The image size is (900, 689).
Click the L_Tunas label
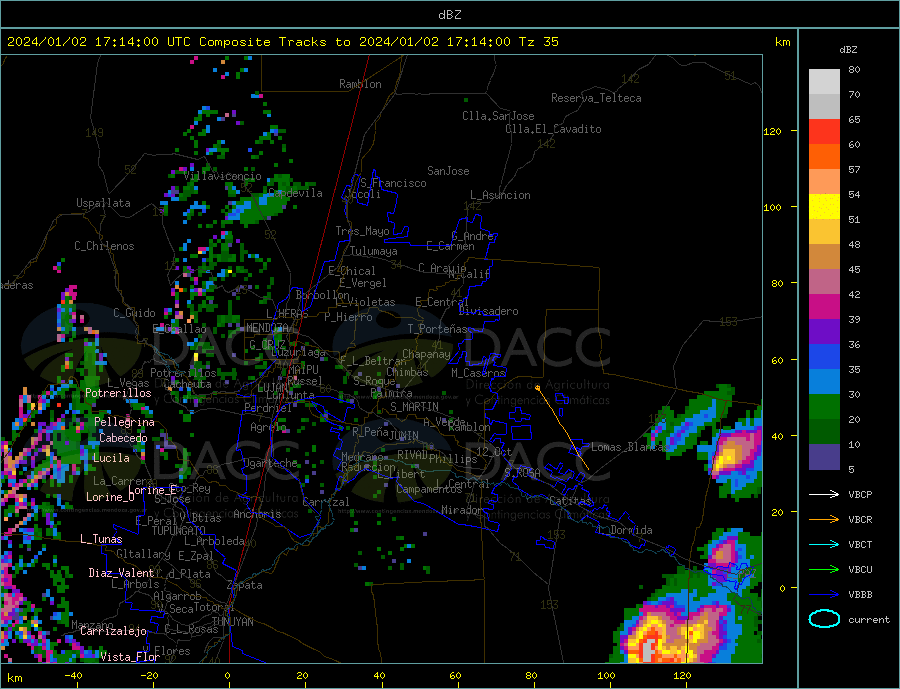tap(101, 539)
